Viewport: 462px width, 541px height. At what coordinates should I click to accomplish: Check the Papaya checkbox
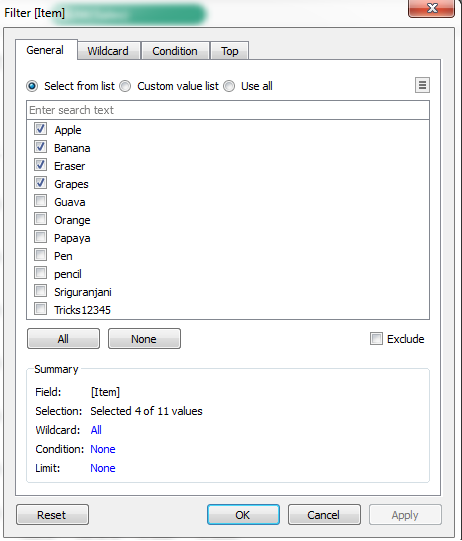(40, 237)
